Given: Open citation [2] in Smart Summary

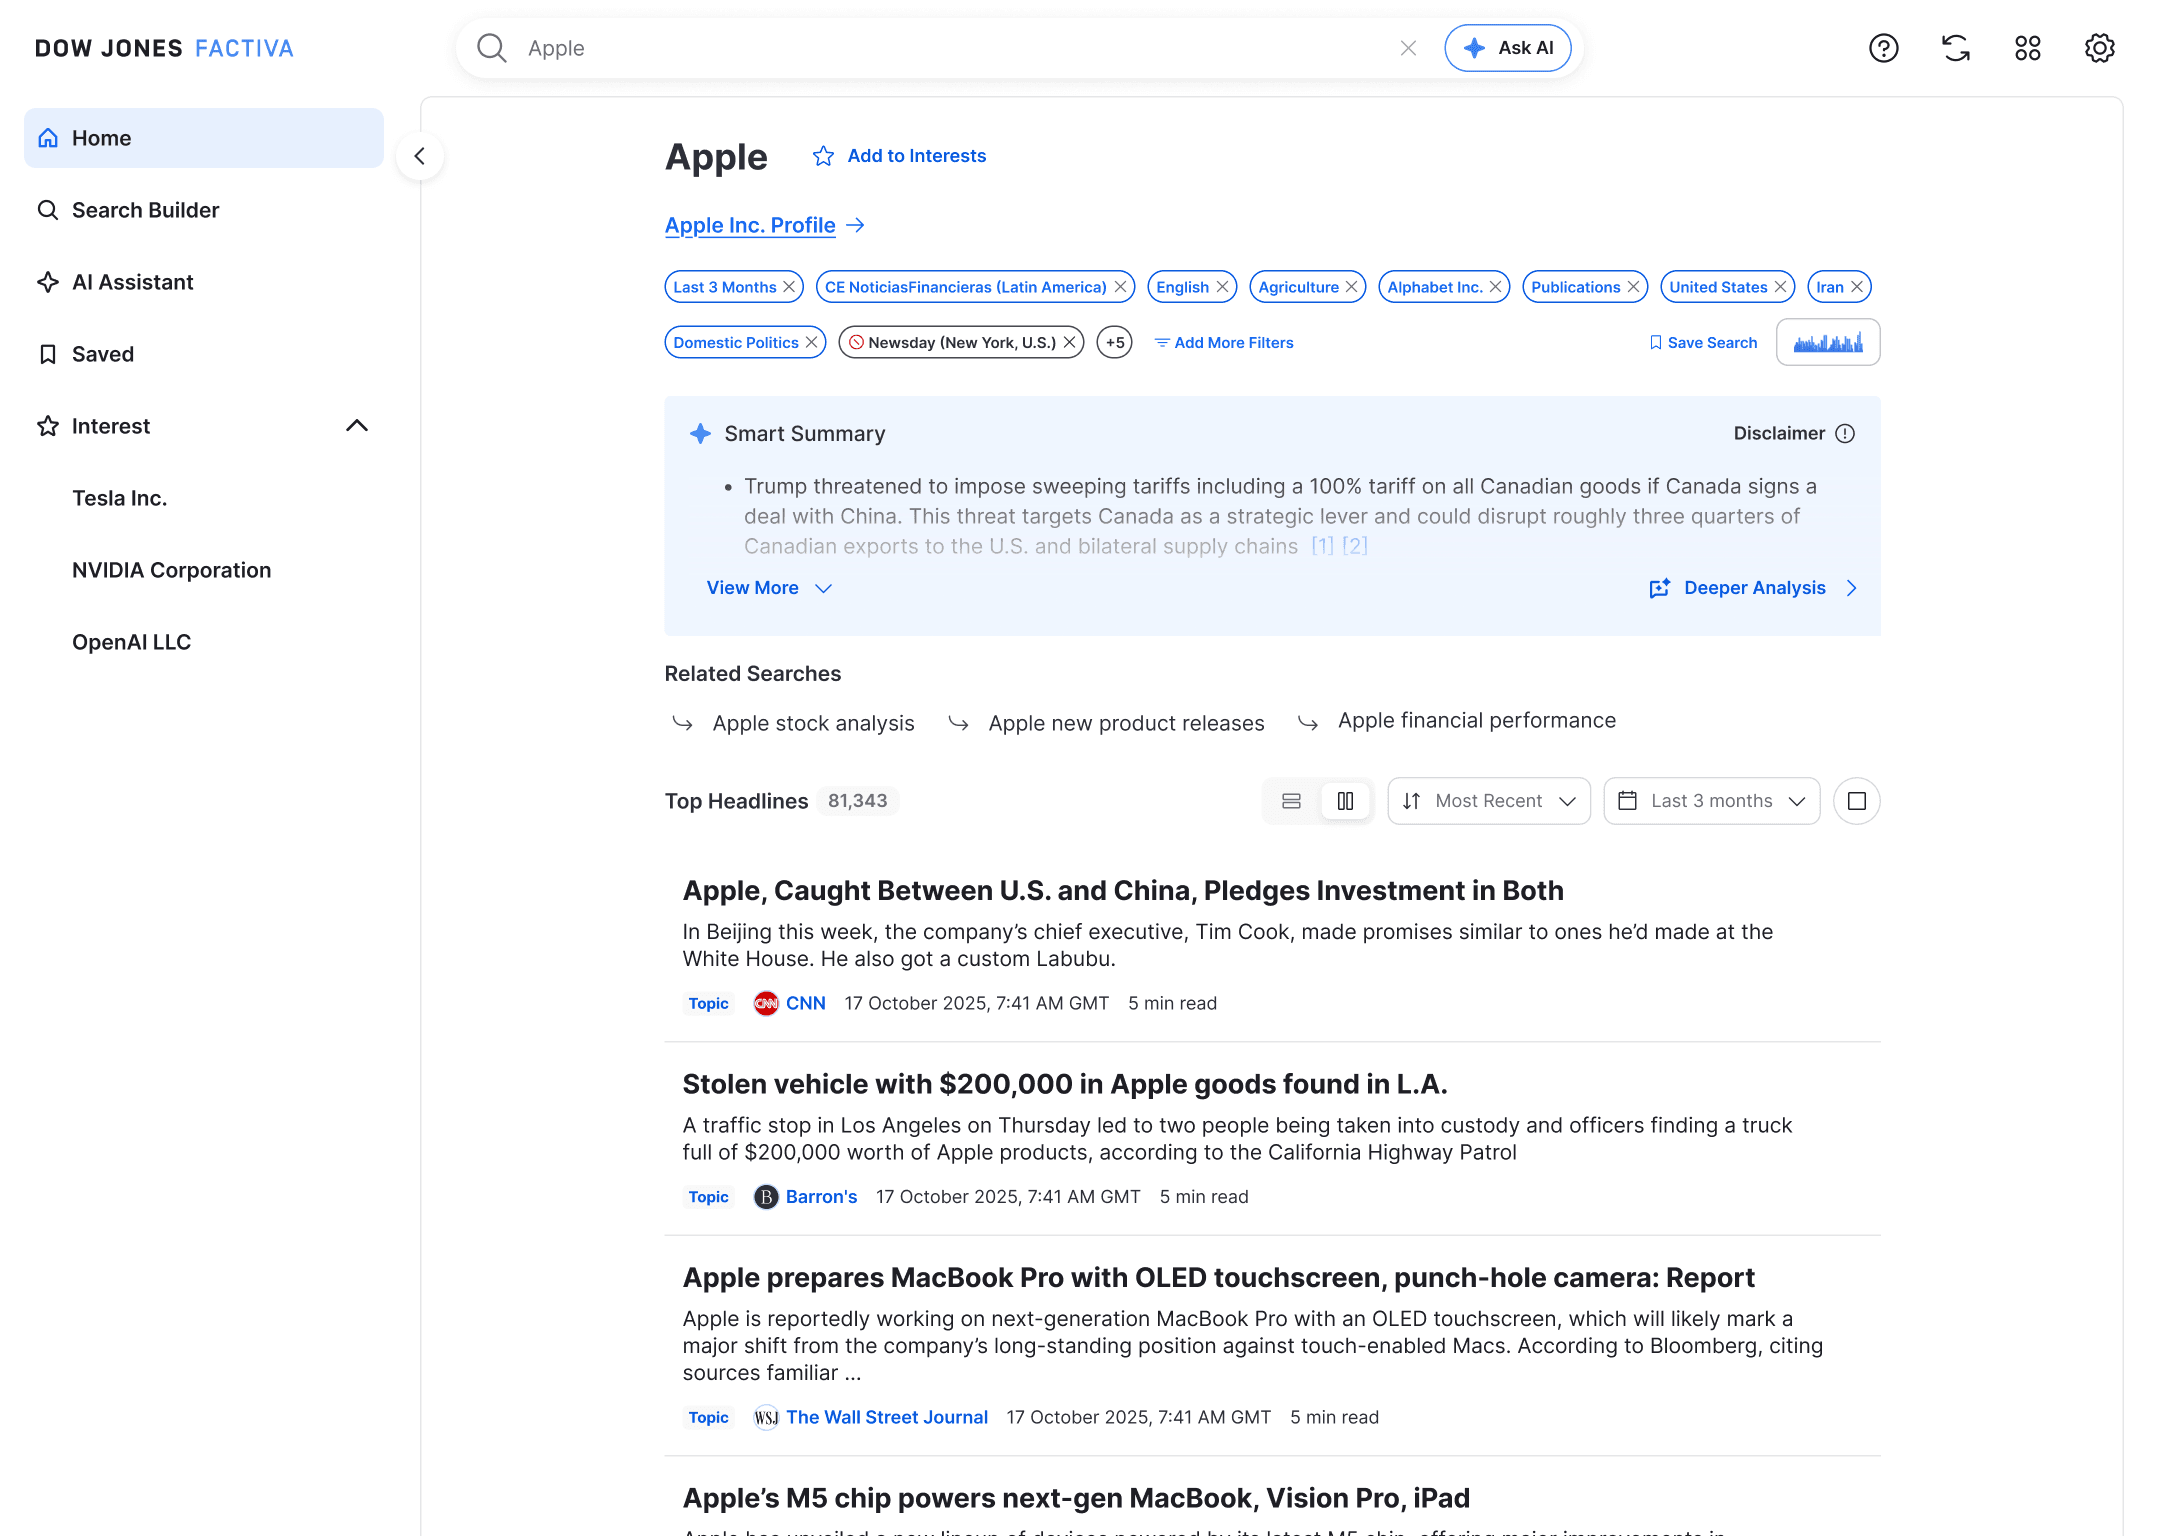Looking at the screenshot, I should tap(1355, 546).
